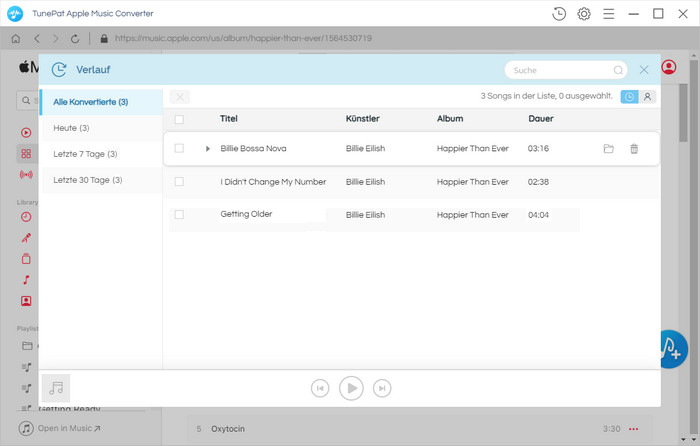
Task: Click the Album column header
Action: tap(450, 119)
